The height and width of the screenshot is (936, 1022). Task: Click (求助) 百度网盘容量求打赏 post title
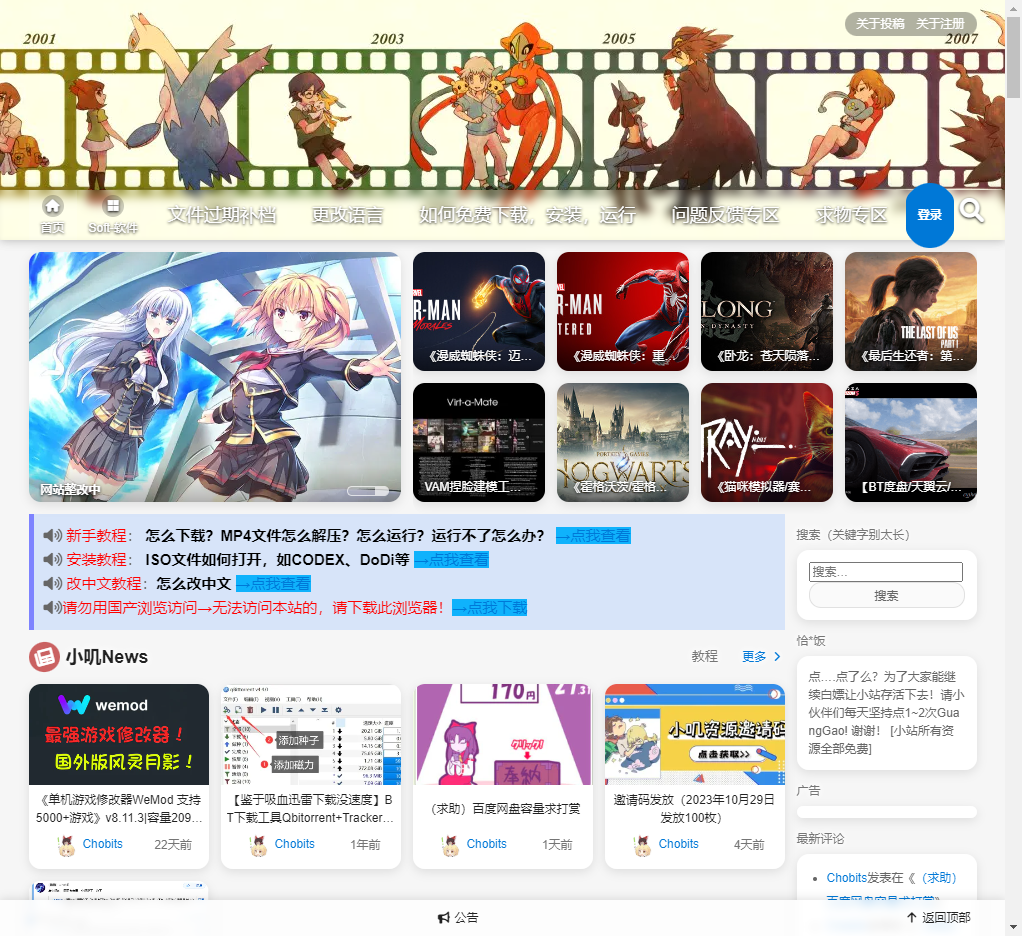[505, 809]
